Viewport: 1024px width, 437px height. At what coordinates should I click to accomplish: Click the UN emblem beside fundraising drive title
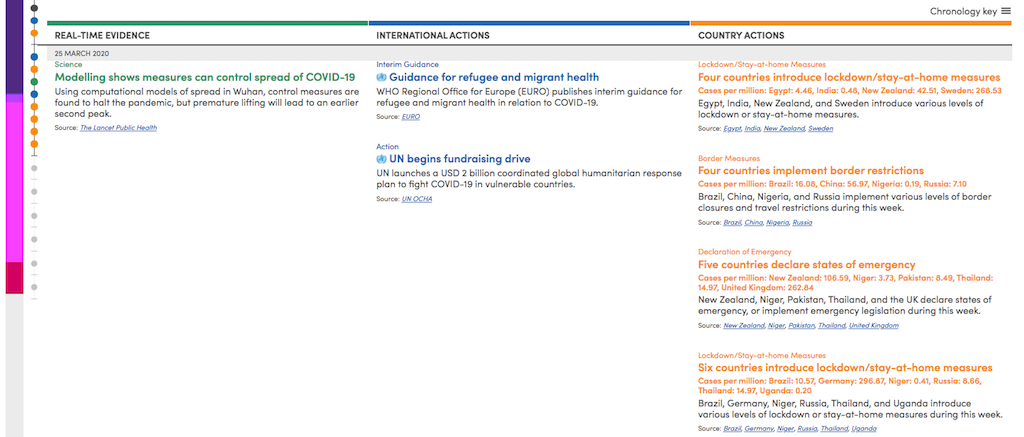(381, 159)
